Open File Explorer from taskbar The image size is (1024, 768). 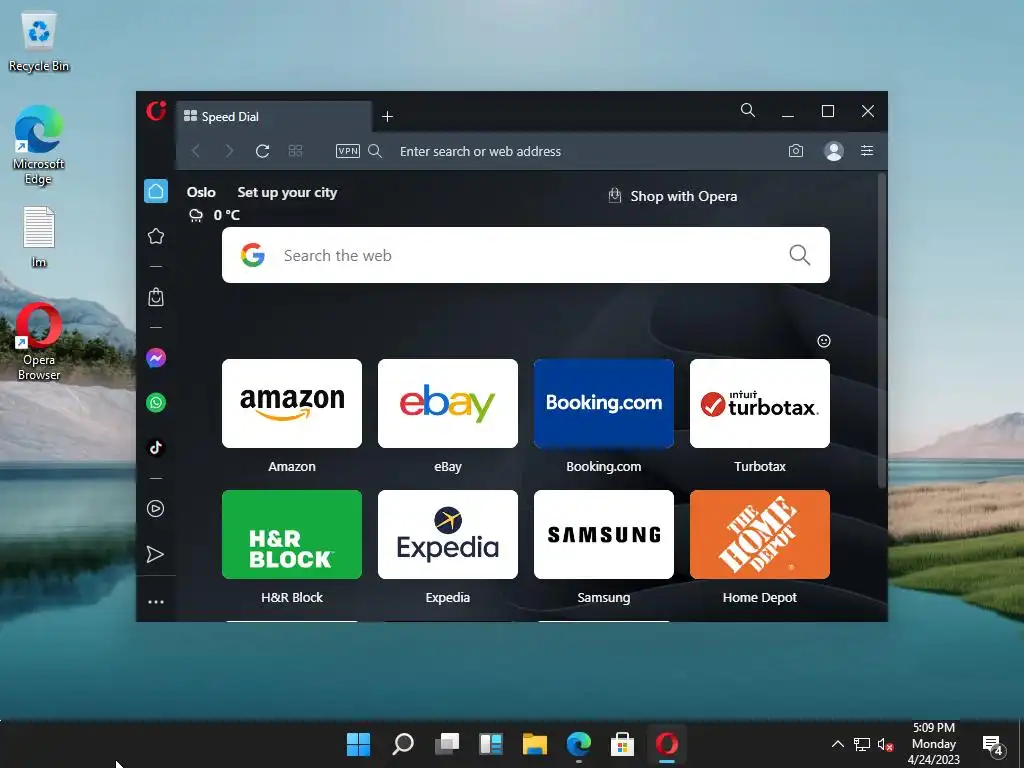point(535,744)
